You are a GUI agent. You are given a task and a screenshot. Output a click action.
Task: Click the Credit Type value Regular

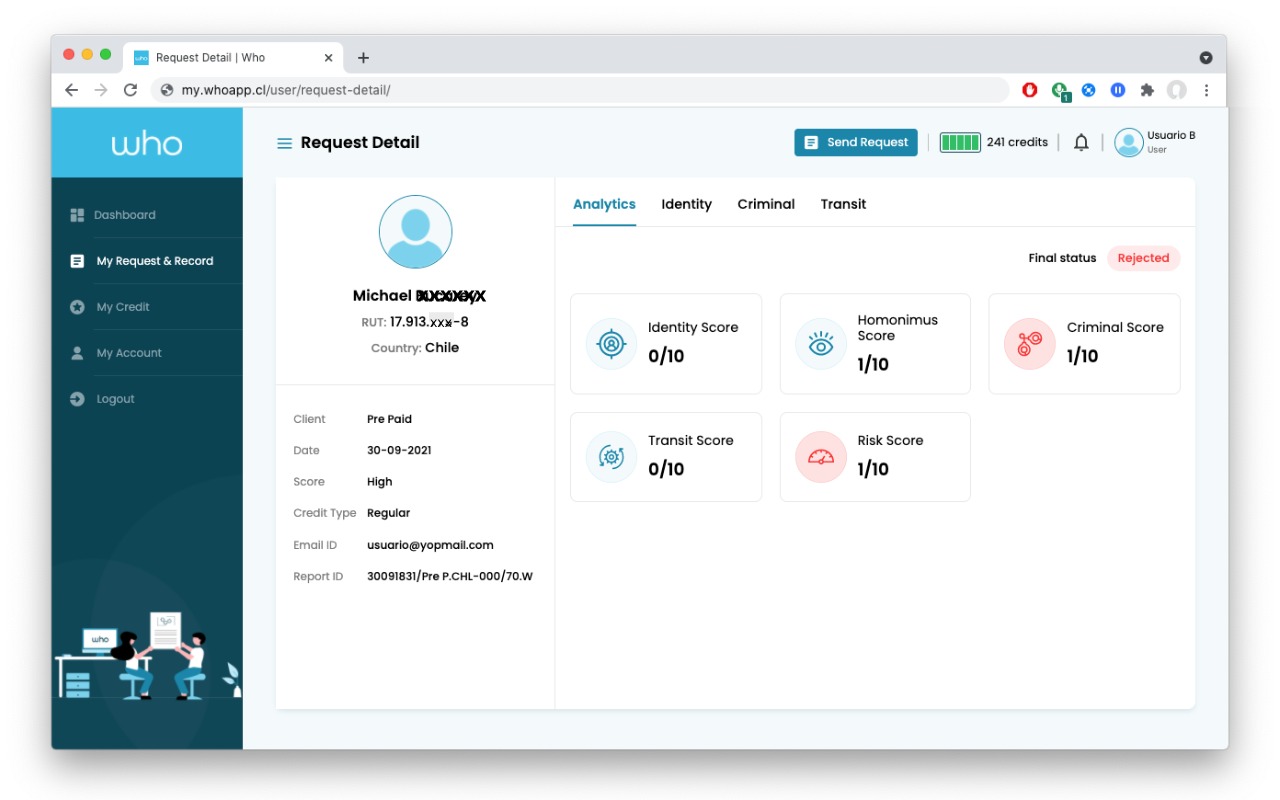(388, 513)
